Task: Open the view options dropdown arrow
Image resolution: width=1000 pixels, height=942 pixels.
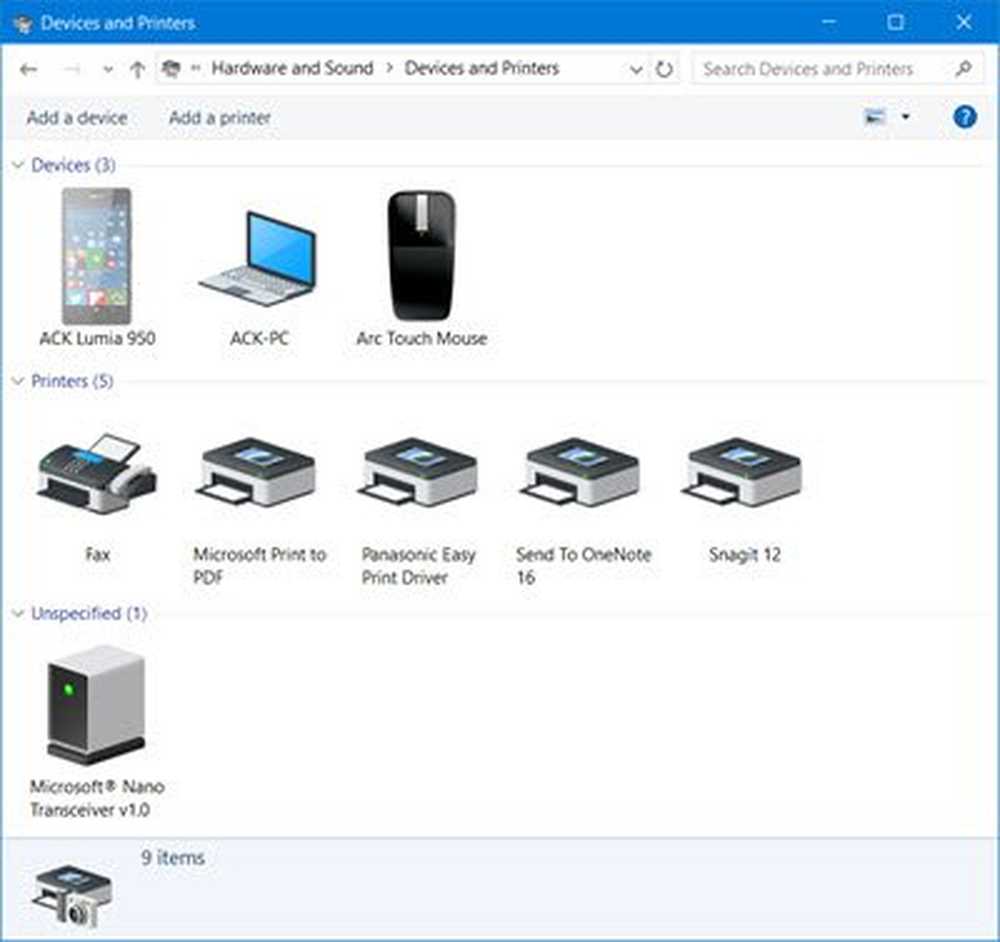Action: [x=905, y=117]
